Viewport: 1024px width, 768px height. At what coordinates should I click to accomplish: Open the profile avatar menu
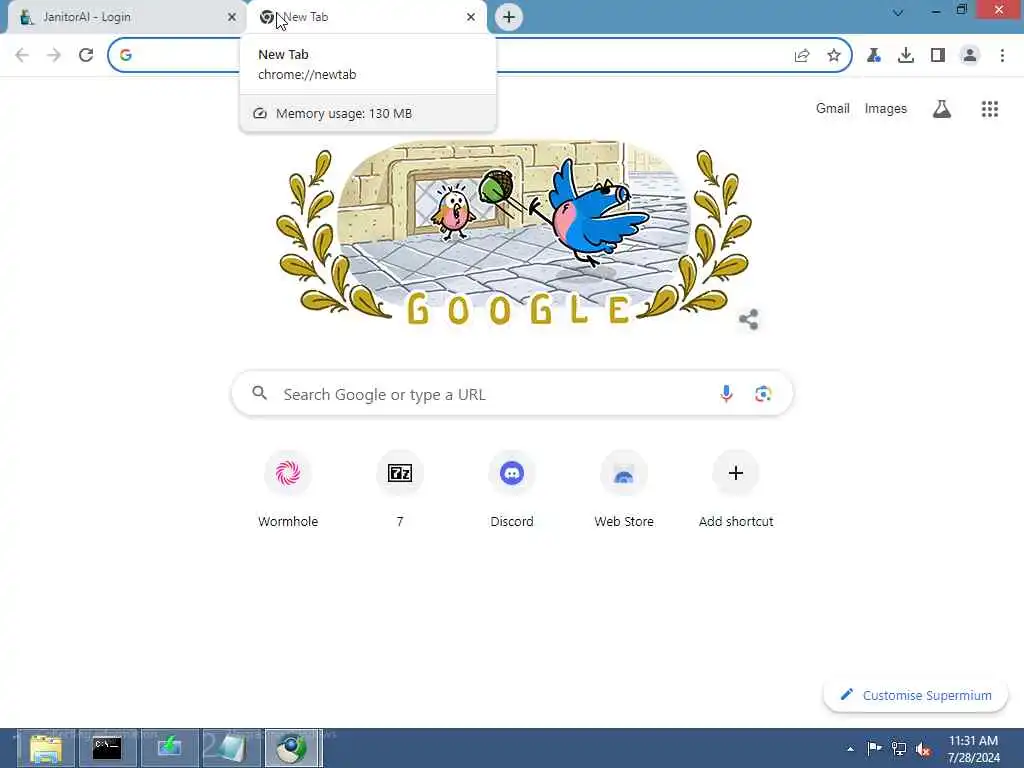tap(970, 56)
